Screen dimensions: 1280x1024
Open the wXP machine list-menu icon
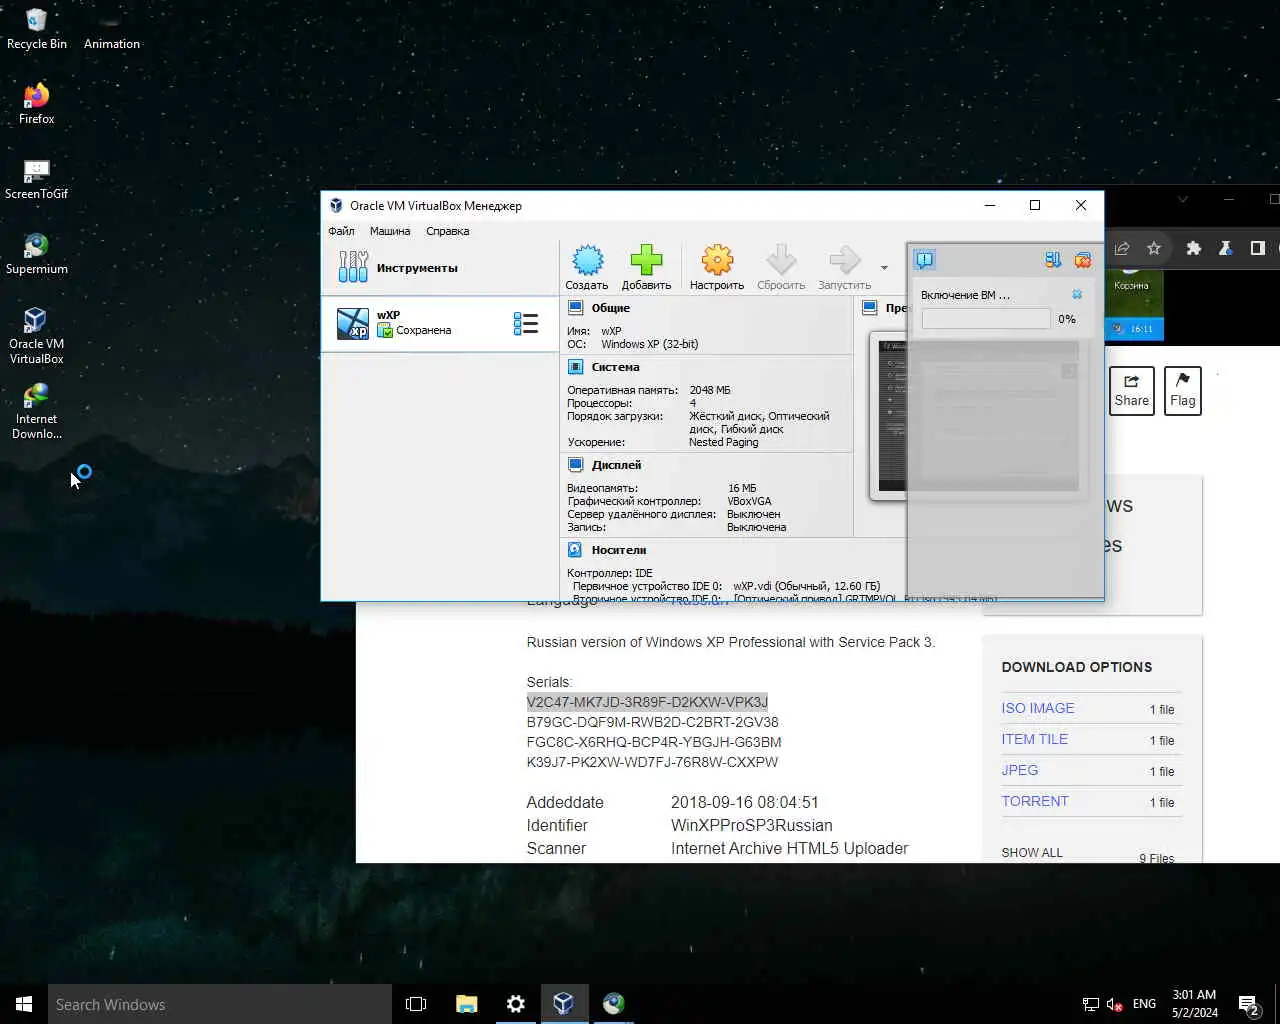coord(526,323)
